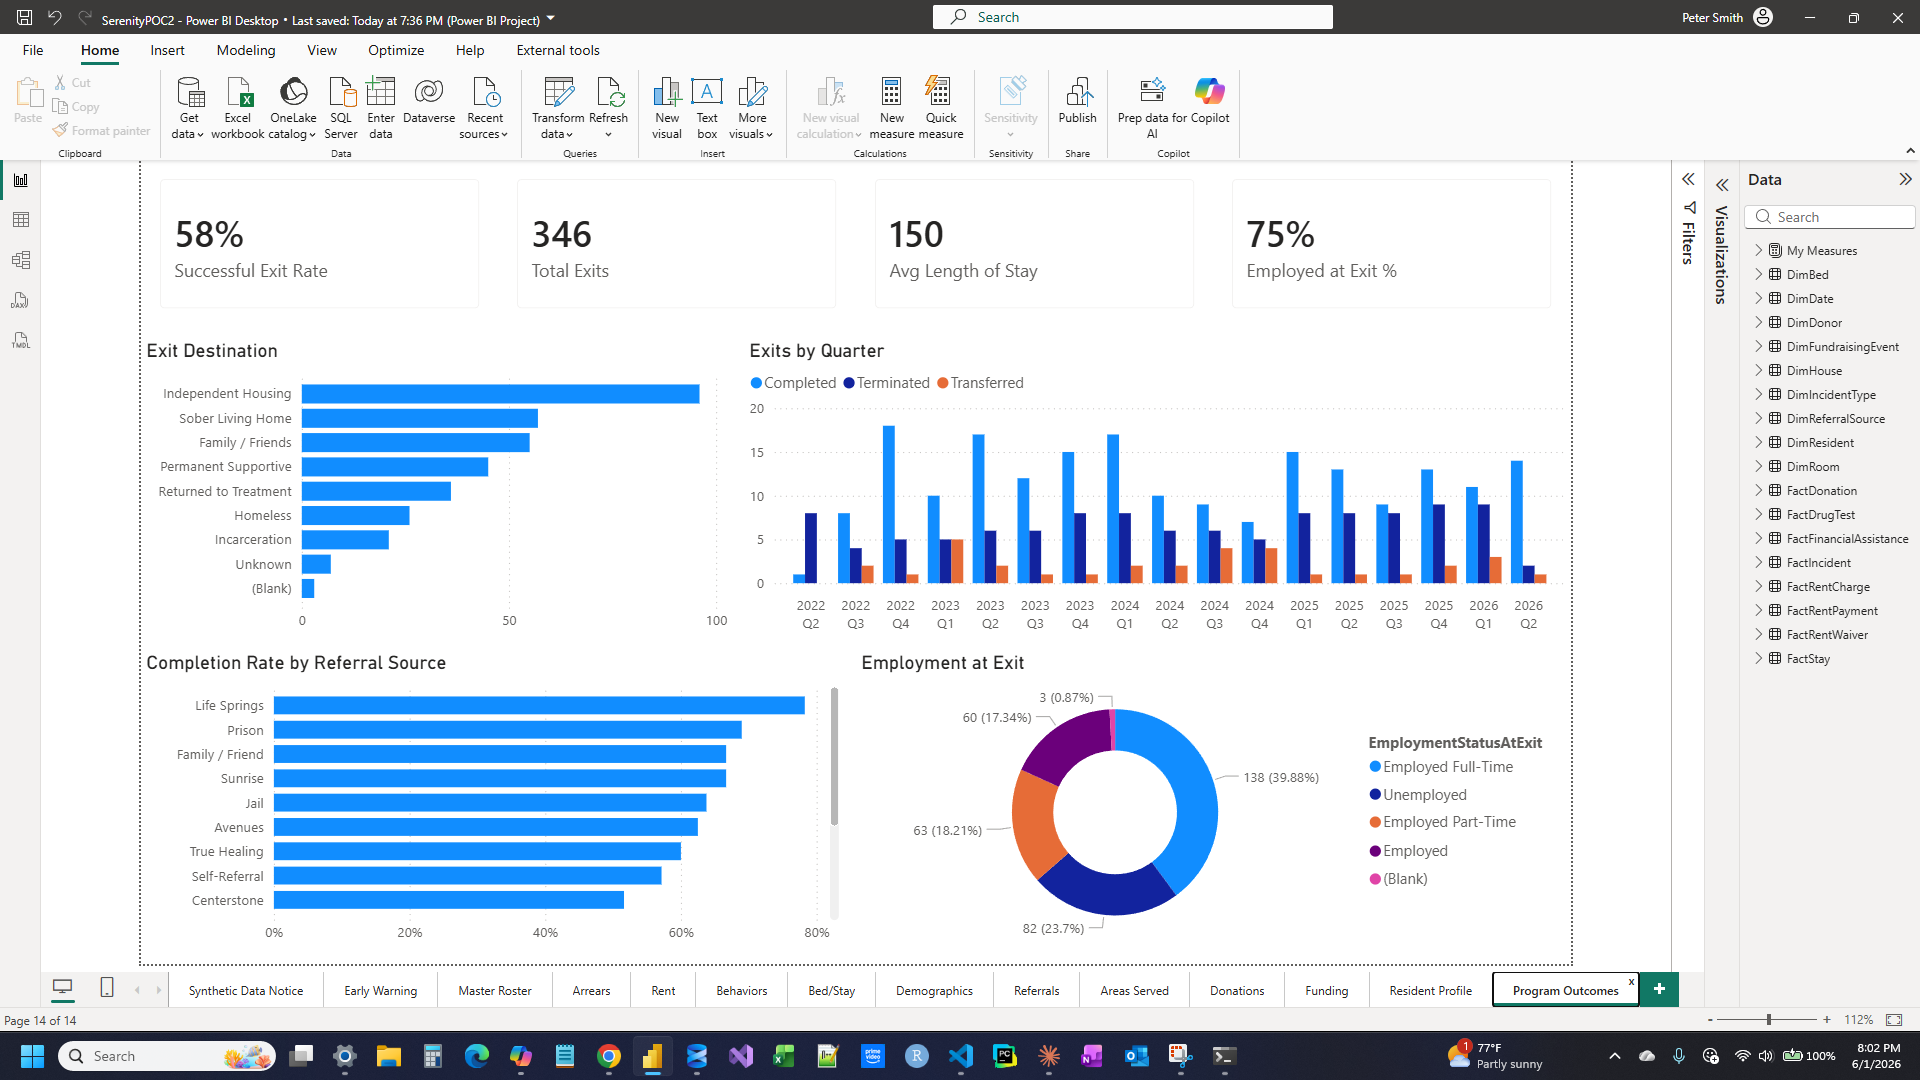Expand the Filters pane

pyautogui.click(x=1688, y=180)
